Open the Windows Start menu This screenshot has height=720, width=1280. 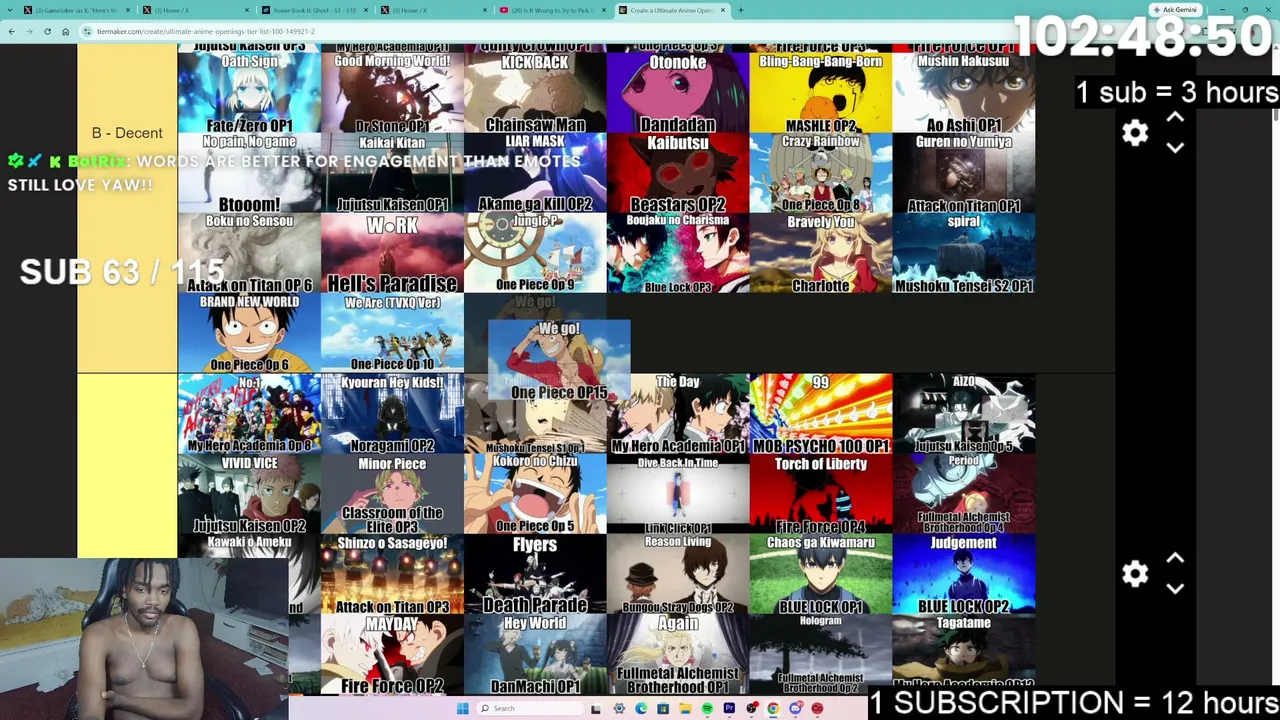click(x=462, y=709)
